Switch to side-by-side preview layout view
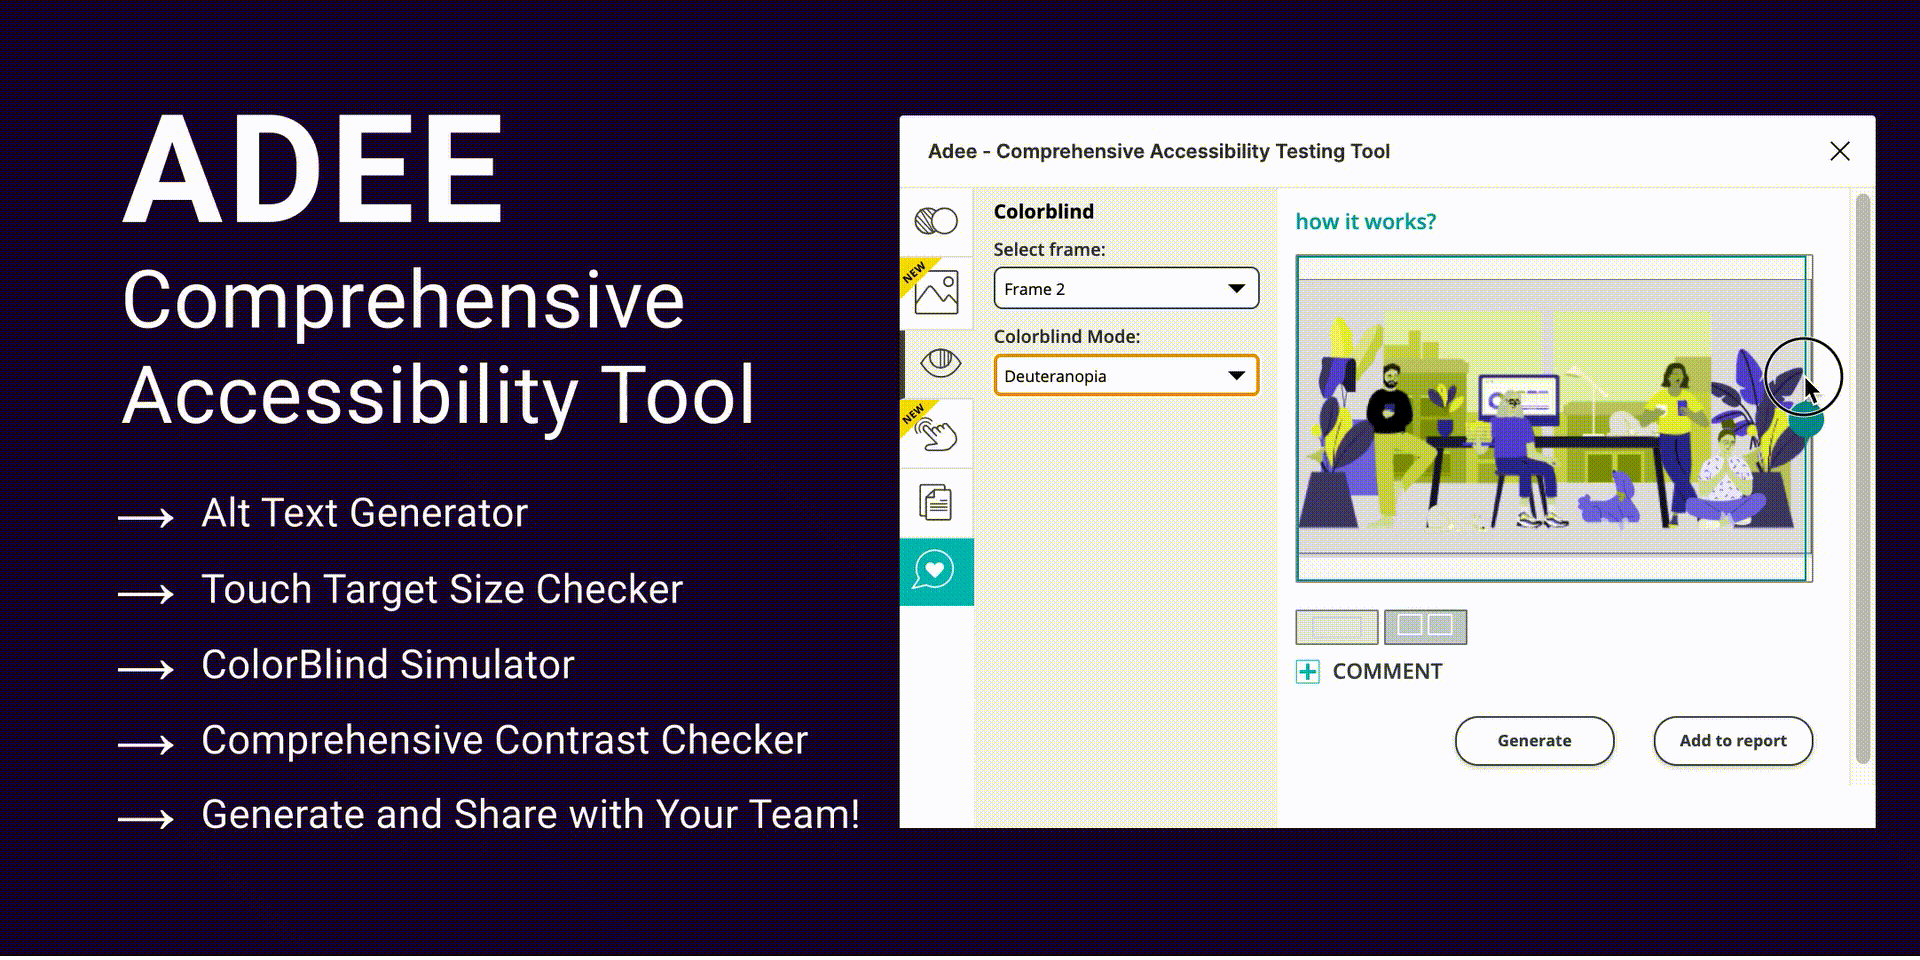 click(1425, 627)
